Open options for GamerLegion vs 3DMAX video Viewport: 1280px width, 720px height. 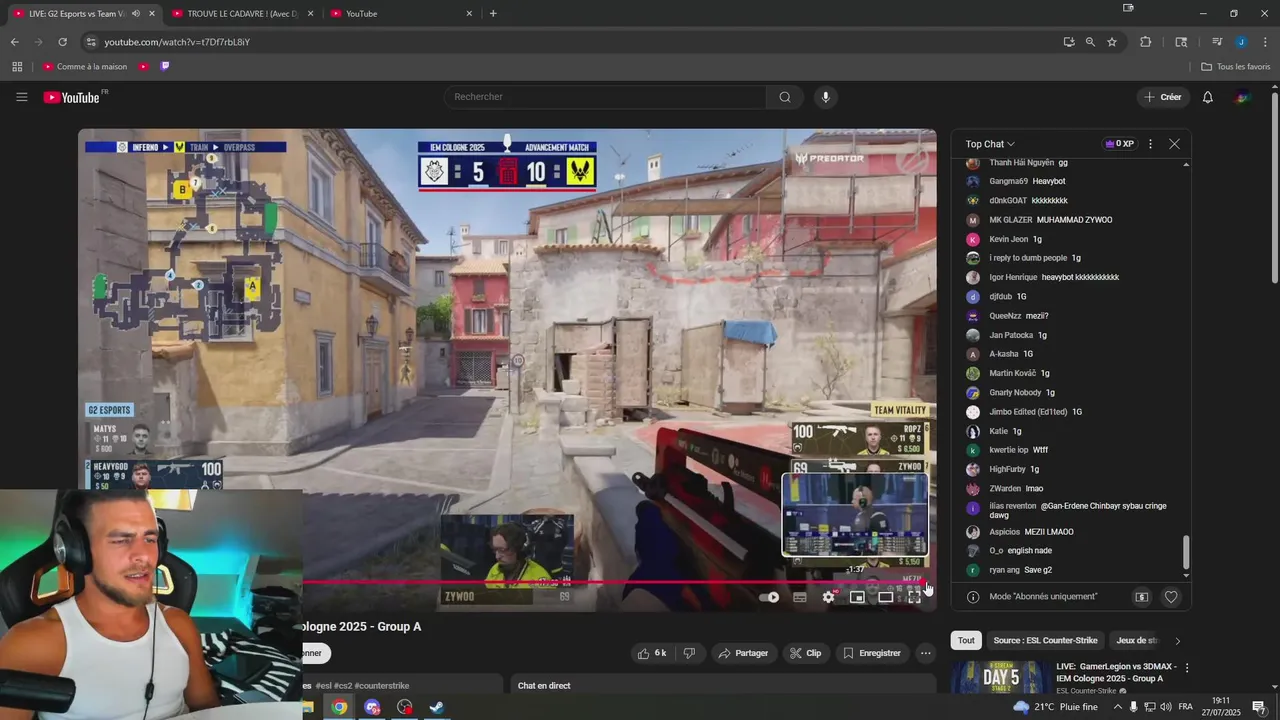click(x=1187, y=667)
